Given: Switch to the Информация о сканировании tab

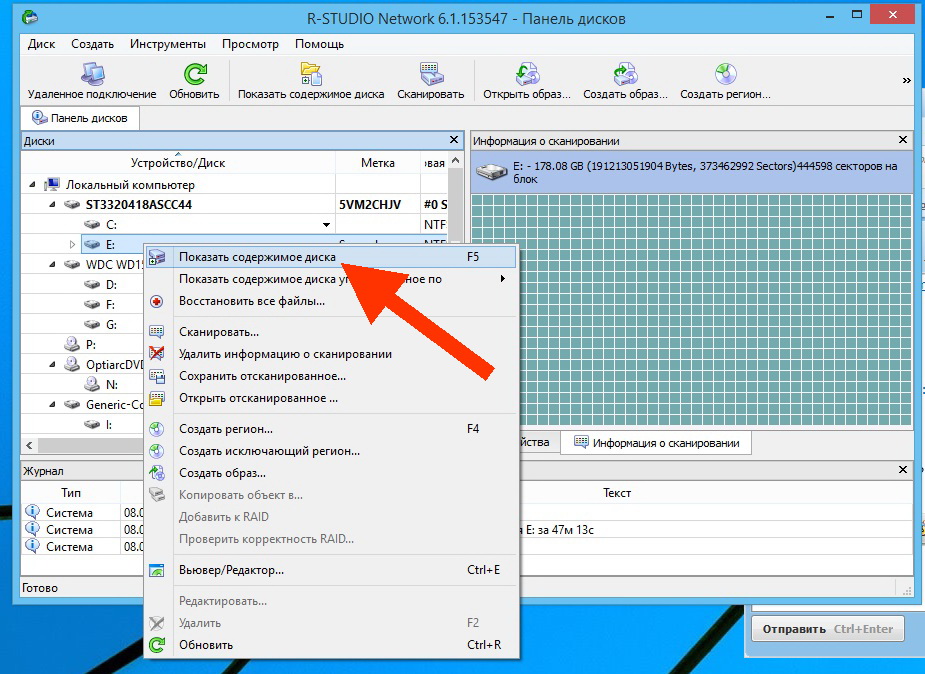Looking at the screenshot, I should coord(658,442).
